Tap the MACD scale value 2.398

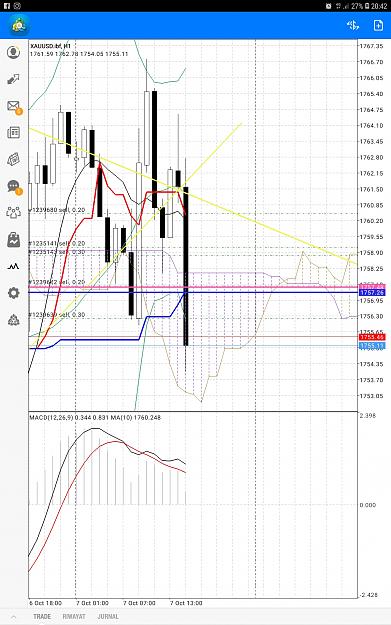(x=367, y=415)
